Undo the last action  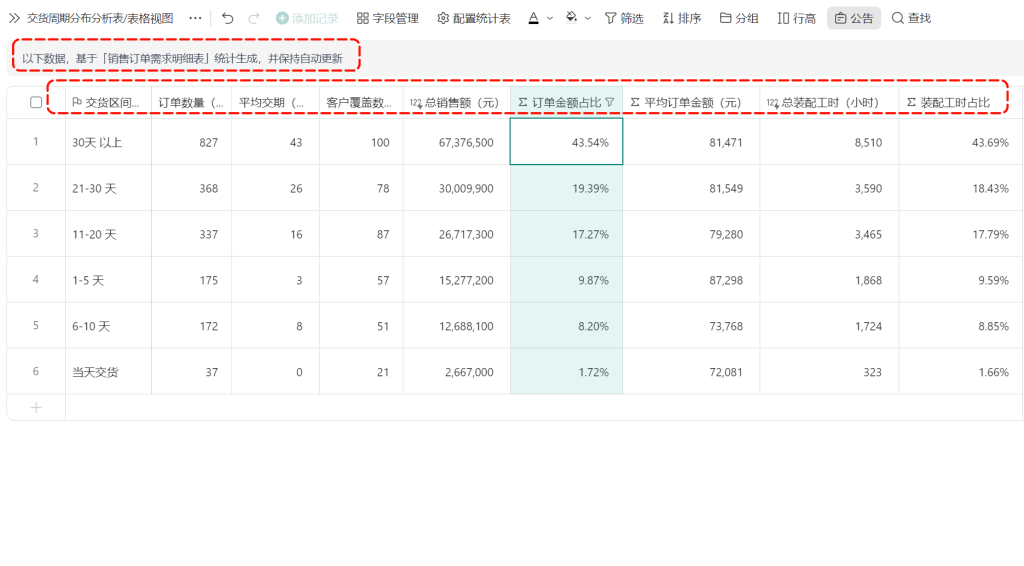tap(227, 18)
